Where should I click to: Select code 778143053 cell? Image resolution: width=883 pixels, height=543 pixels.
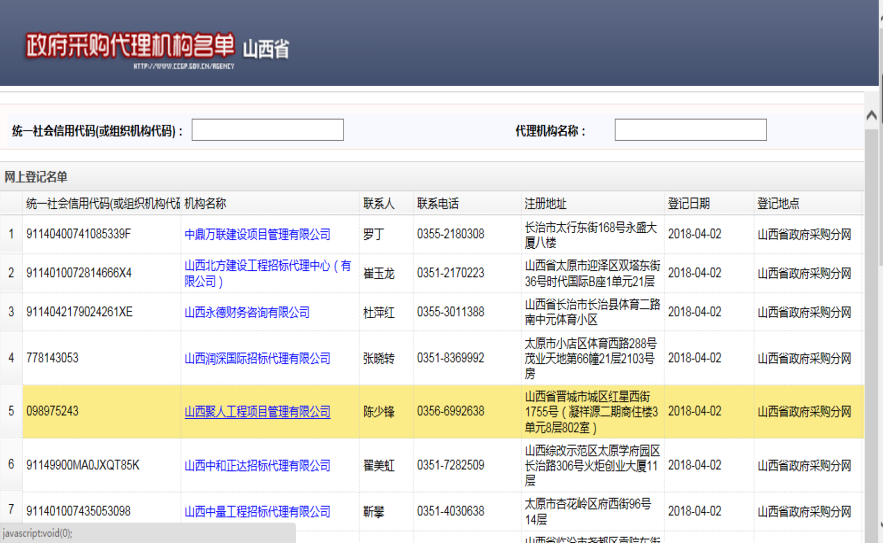click(x=52, y=358)
